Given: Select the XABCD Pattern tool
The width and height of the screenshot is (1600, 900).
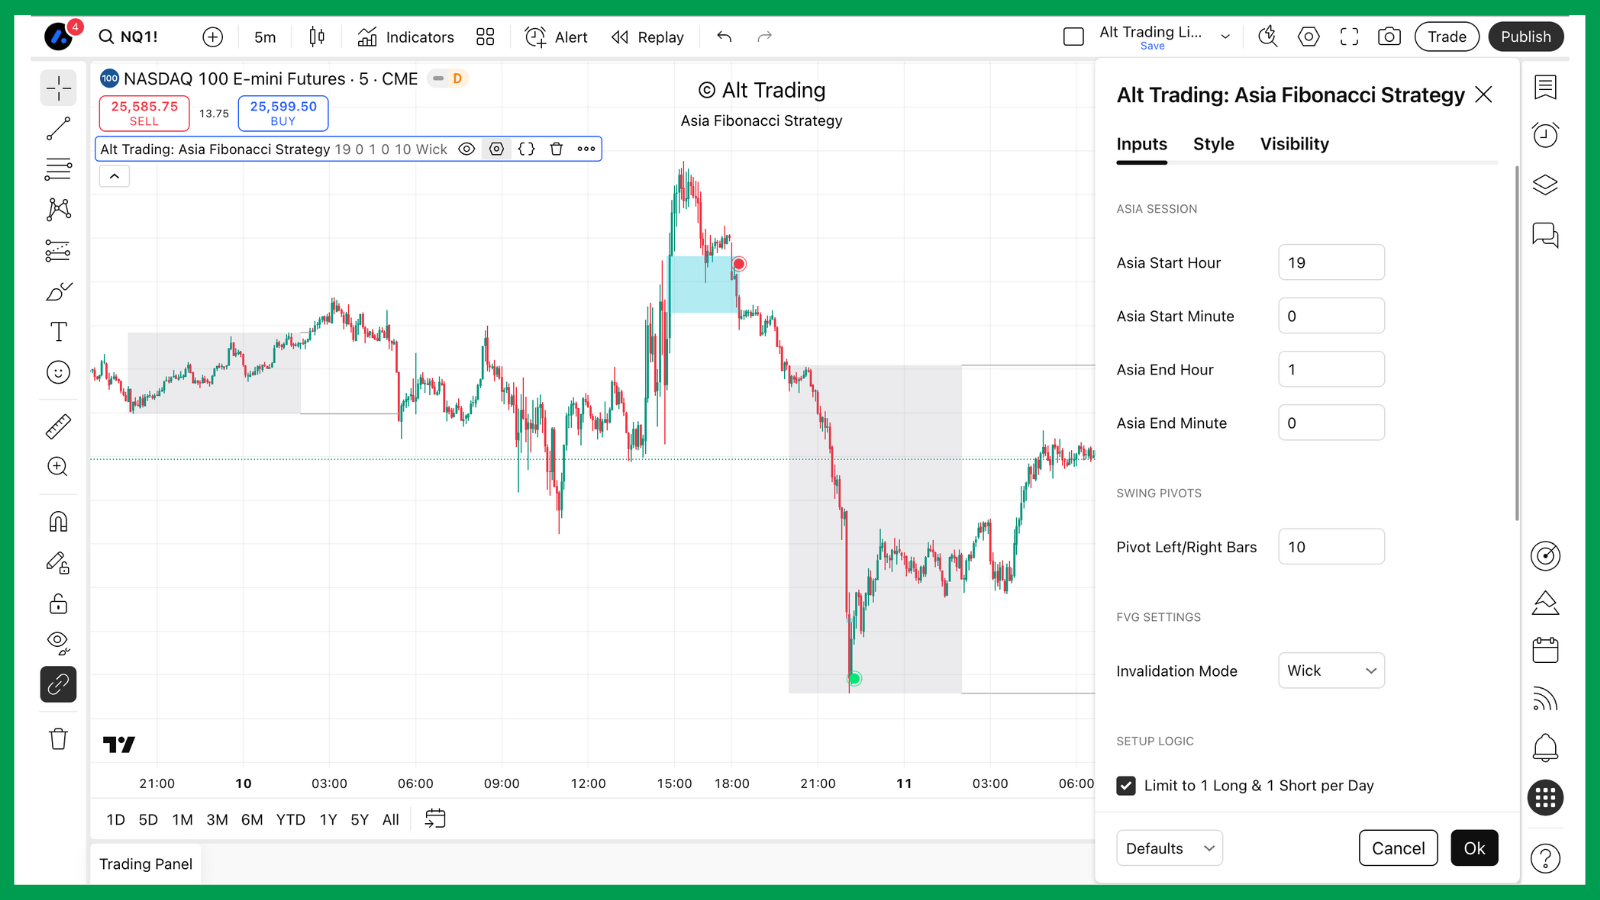Looking at the screenshot, I should point(58,210).
